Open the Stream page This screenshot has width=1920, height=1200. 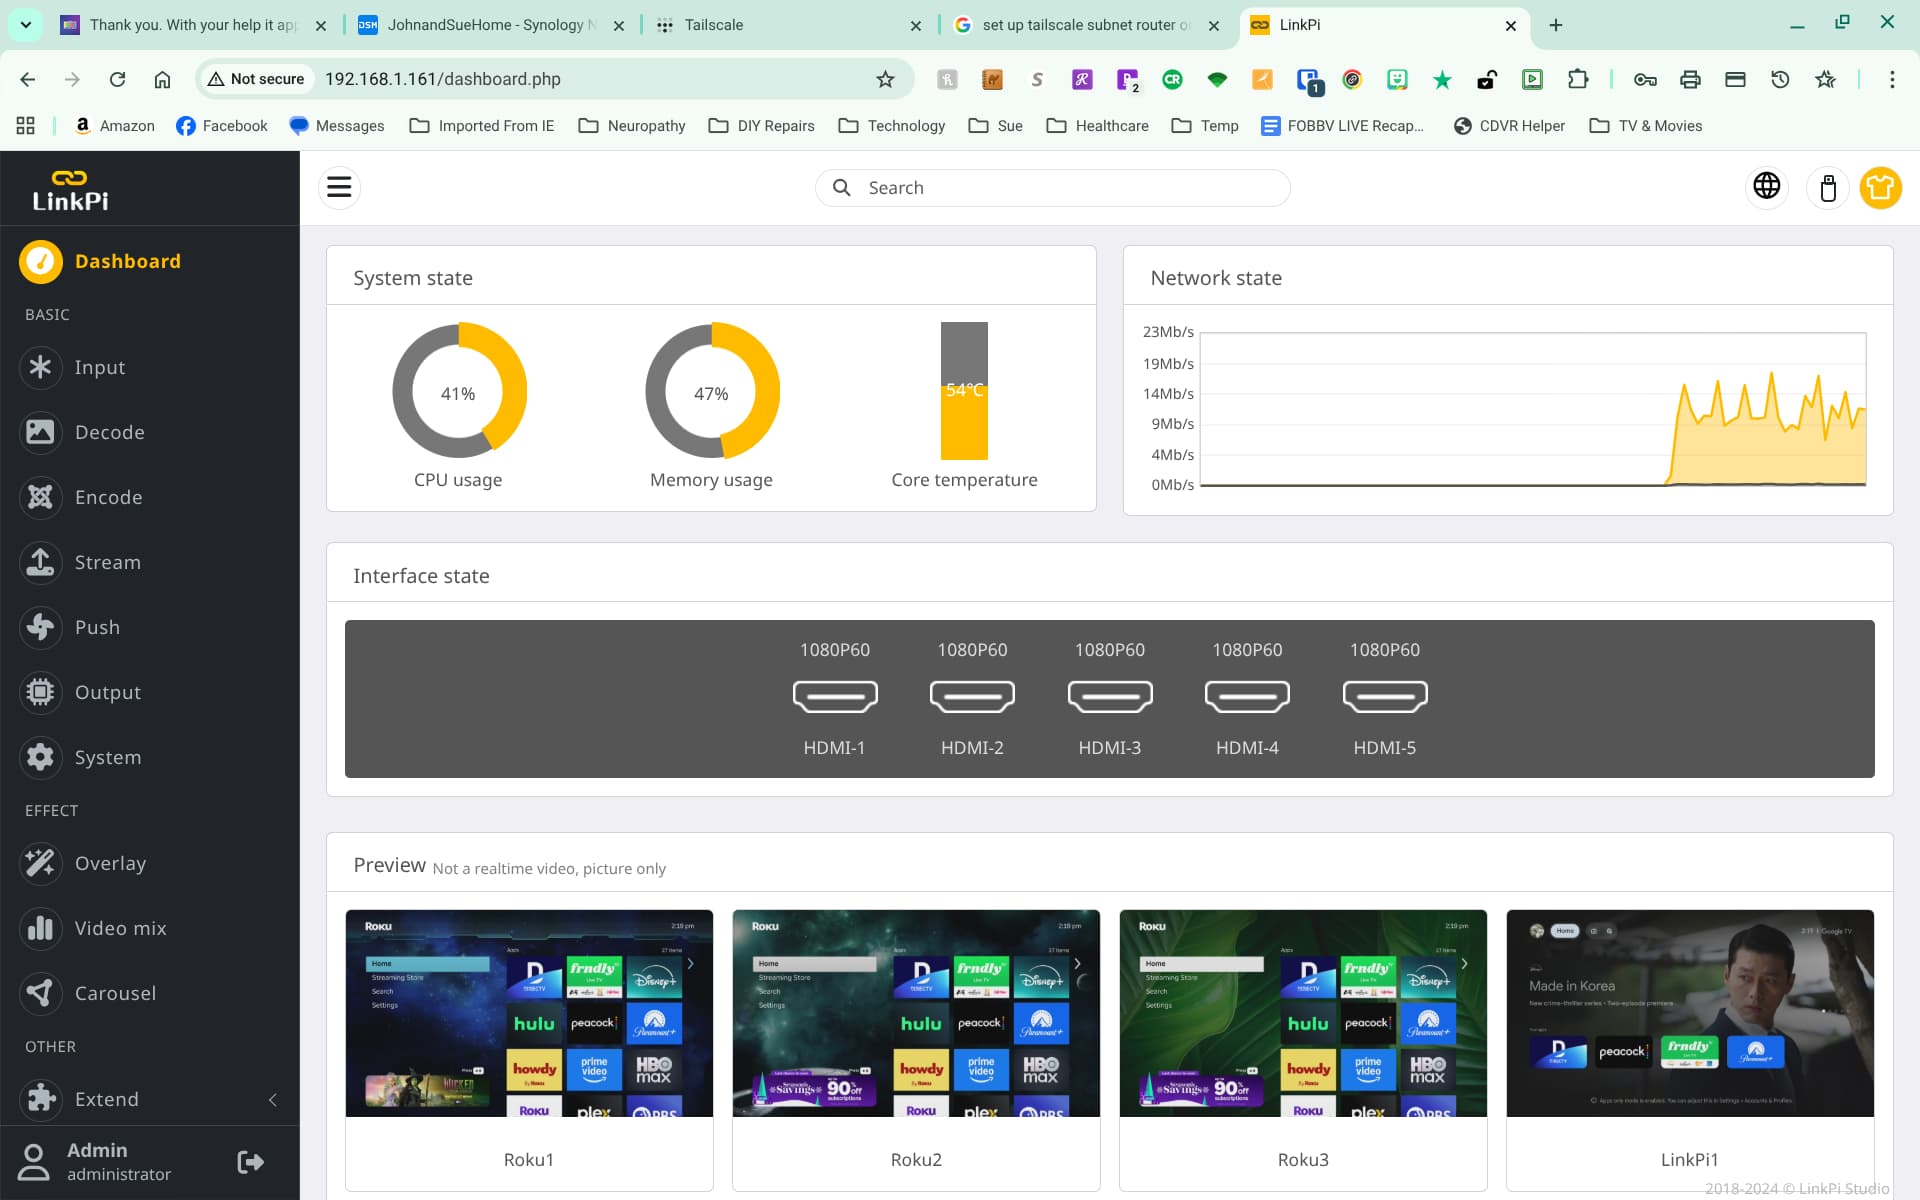[107, 562]
